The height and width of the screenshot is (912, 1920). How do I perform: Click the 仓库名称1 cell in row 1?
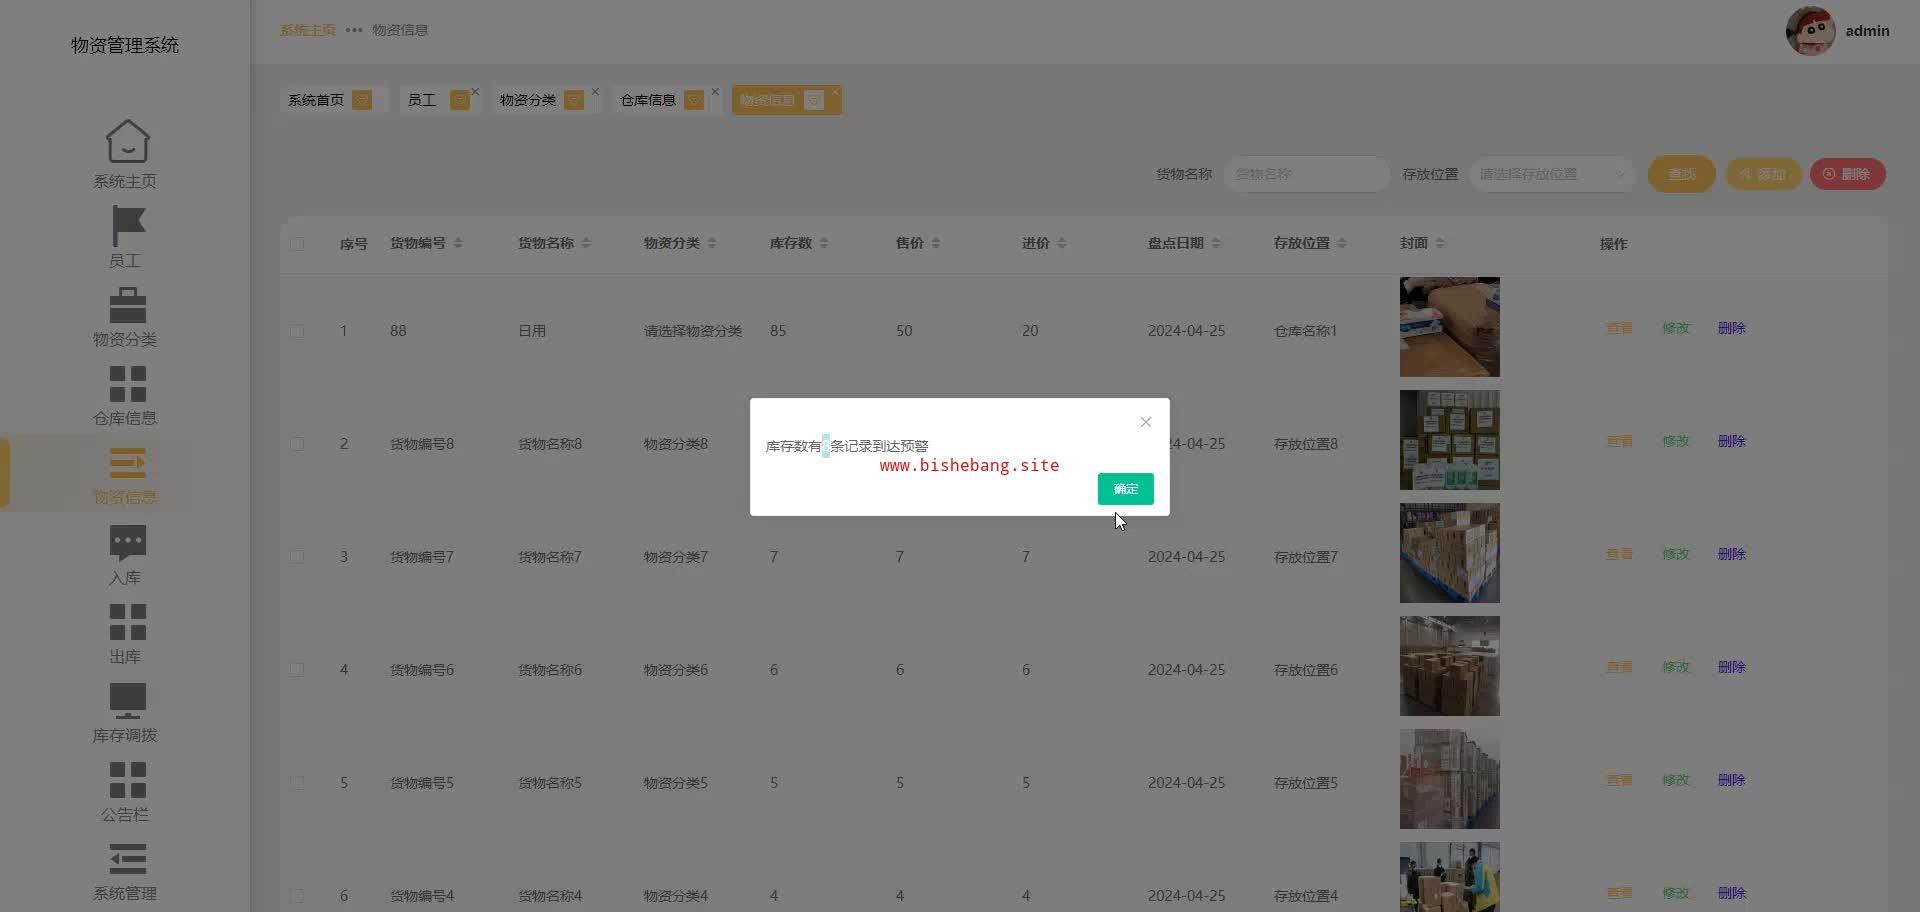tap(1305, 331)
